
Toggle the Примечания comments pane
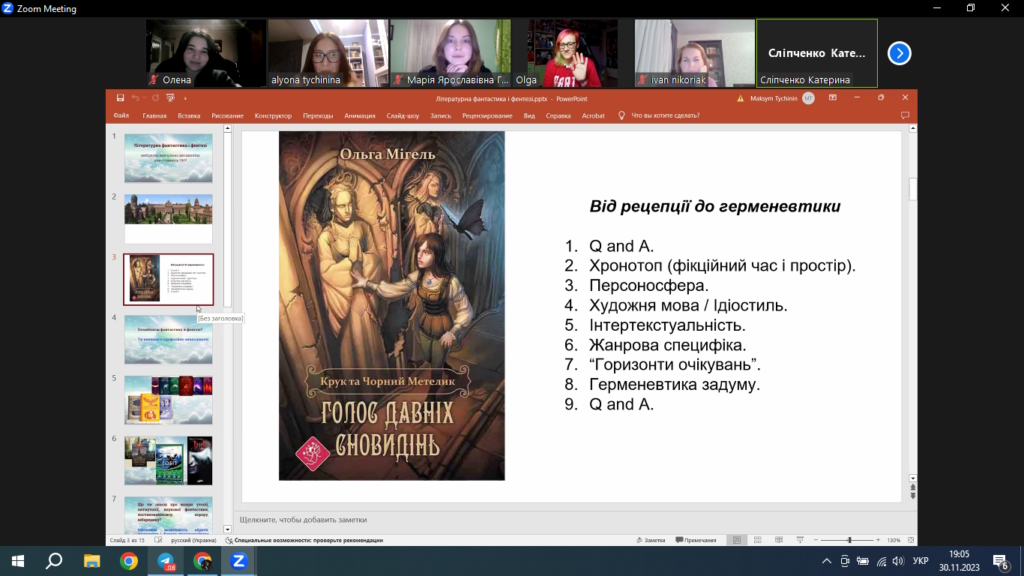click(696, 540)
